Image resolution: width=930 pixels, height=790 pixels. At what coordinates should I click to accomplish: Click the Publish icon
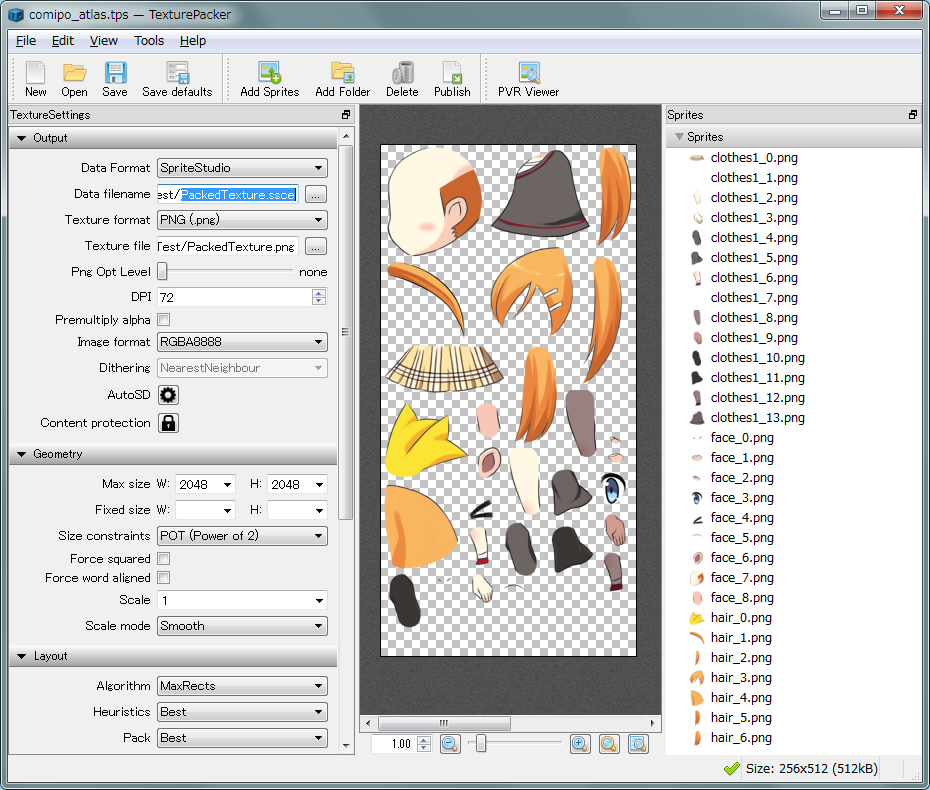pos(452,72)
